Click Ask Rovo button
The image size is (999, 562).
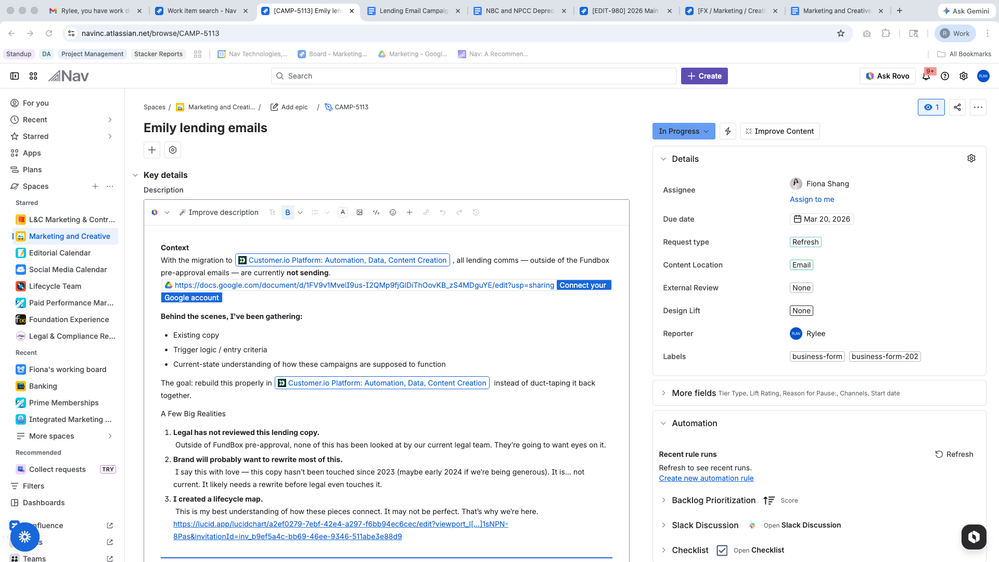(x=887, y=76)
